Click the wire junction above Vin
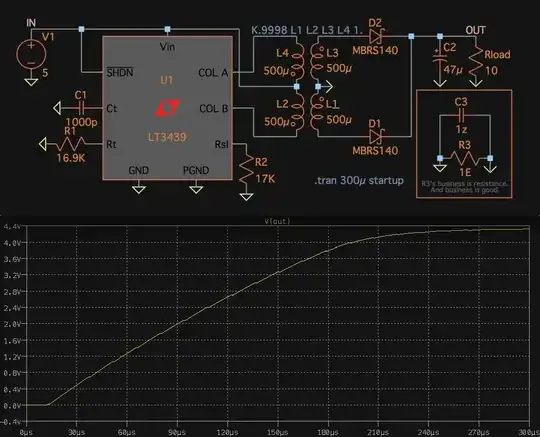The height and width of the screenshot is (437, 540). [167, 29]
